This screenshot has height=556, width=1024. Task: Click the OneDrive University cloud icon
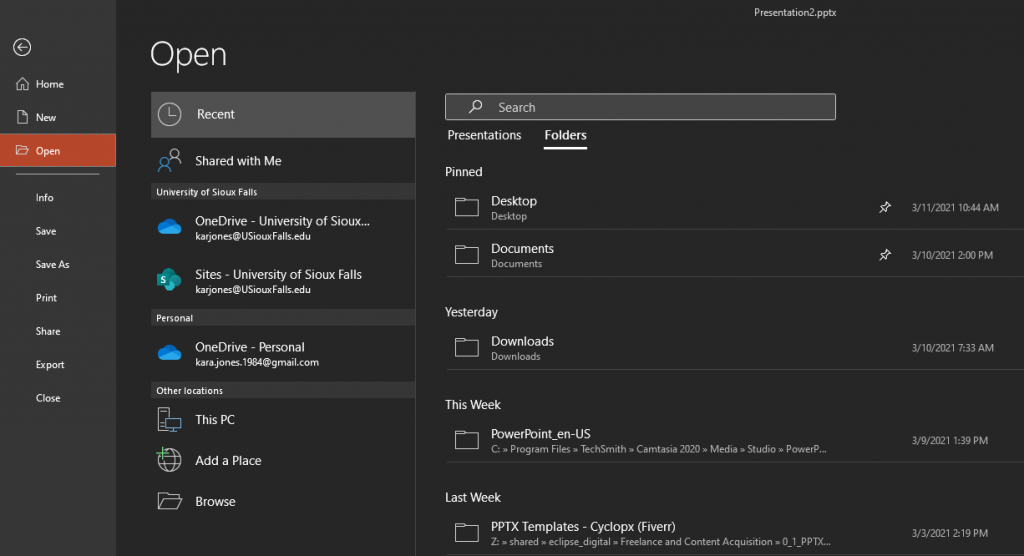[x=170, y=227]
